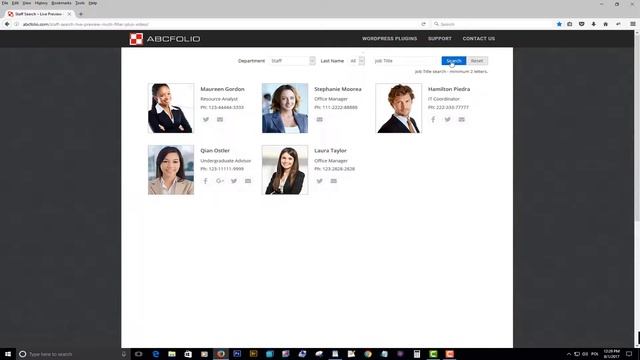Open the Department dropdown showing Staff
640x360 pixels.
tap(292, 61)
